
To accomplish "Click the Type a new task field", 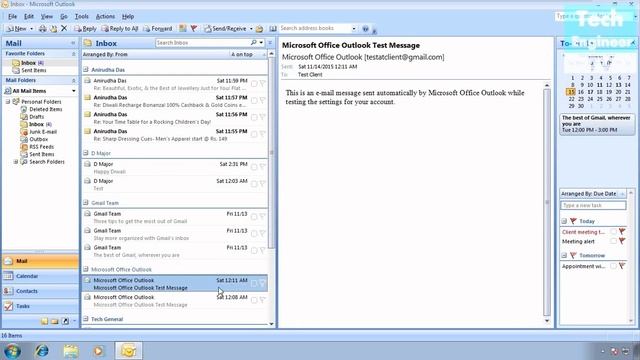I will pos(593,205).
